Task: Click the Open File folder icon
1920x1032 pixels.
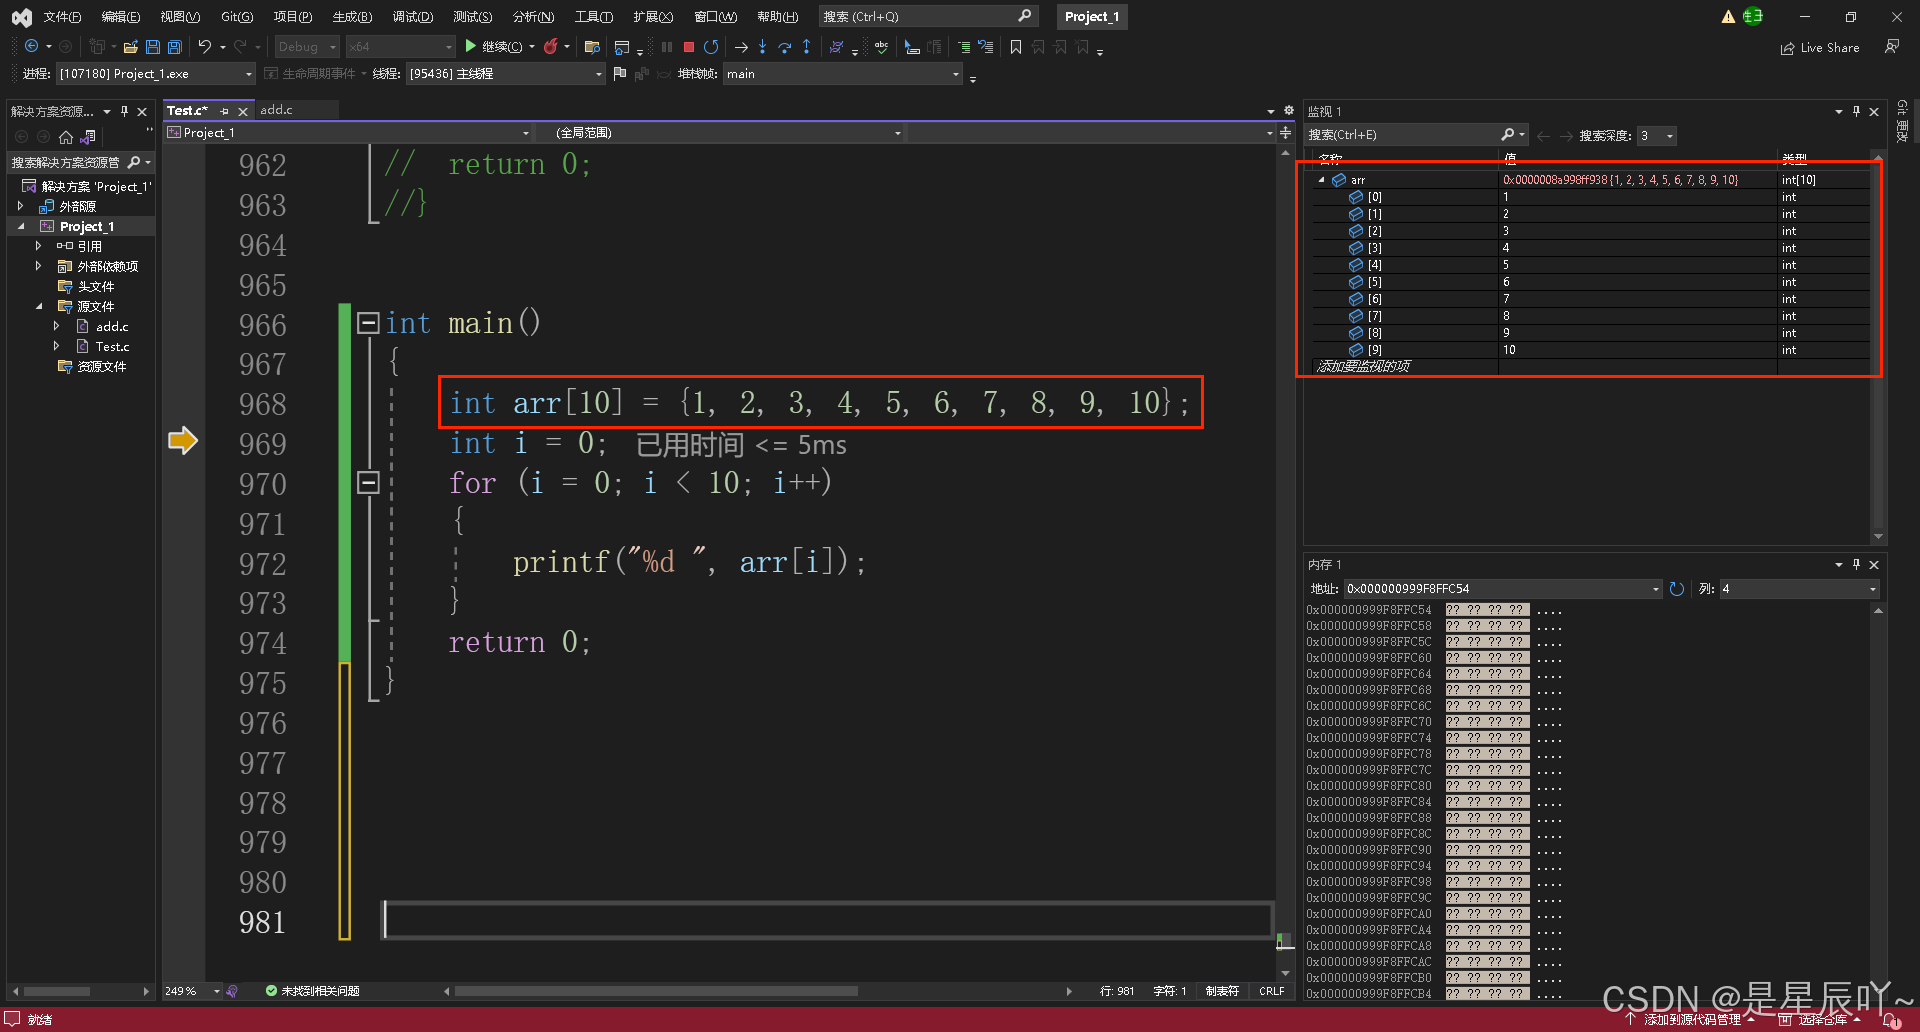Action: pos(131,47)
